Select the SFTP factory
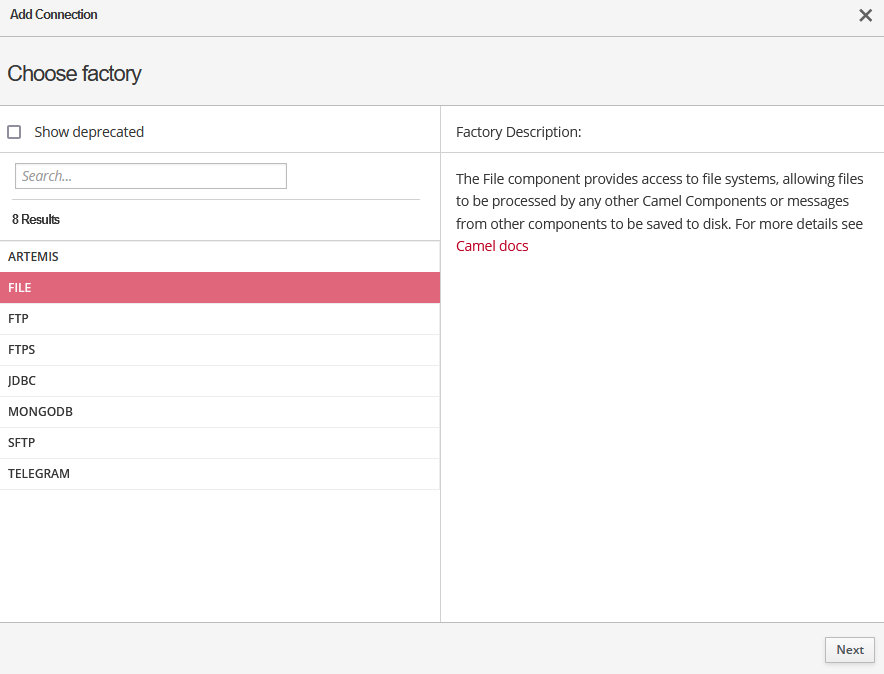Viewport: 884px width, 674px height. [22, 442]
